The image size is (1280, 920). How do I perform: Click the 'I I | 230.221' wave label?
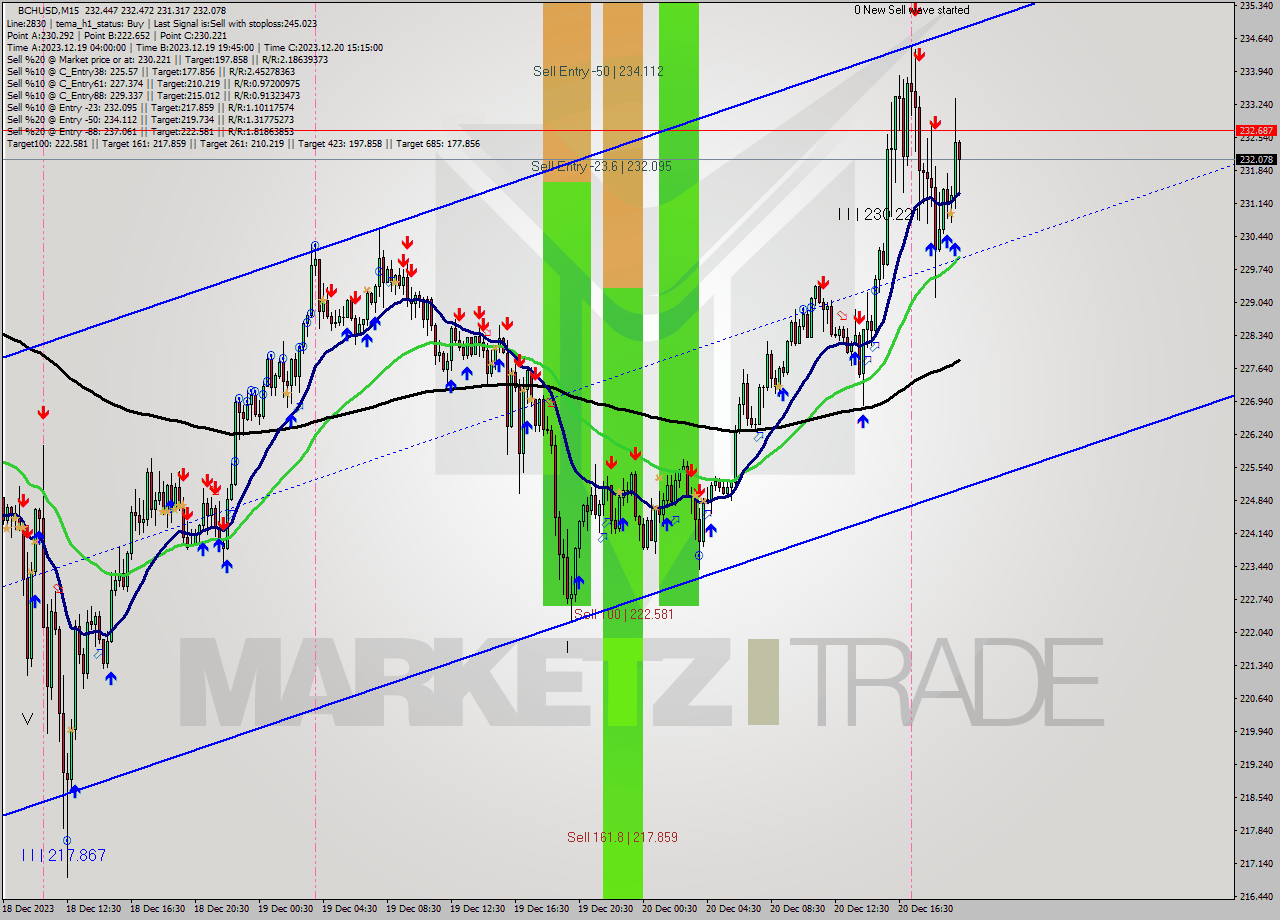[878, 214]
